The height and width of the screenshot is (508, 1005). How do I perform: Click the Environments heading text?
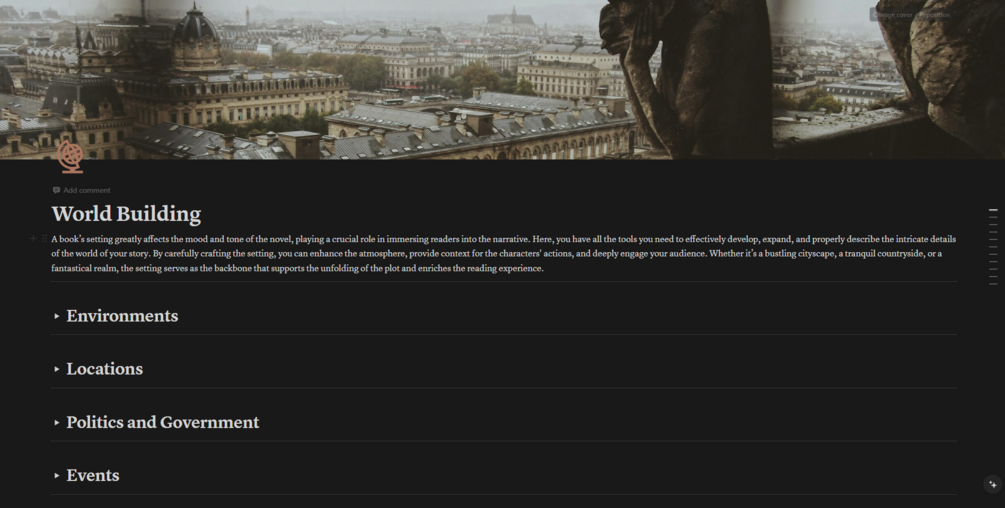tap(122, 316)
